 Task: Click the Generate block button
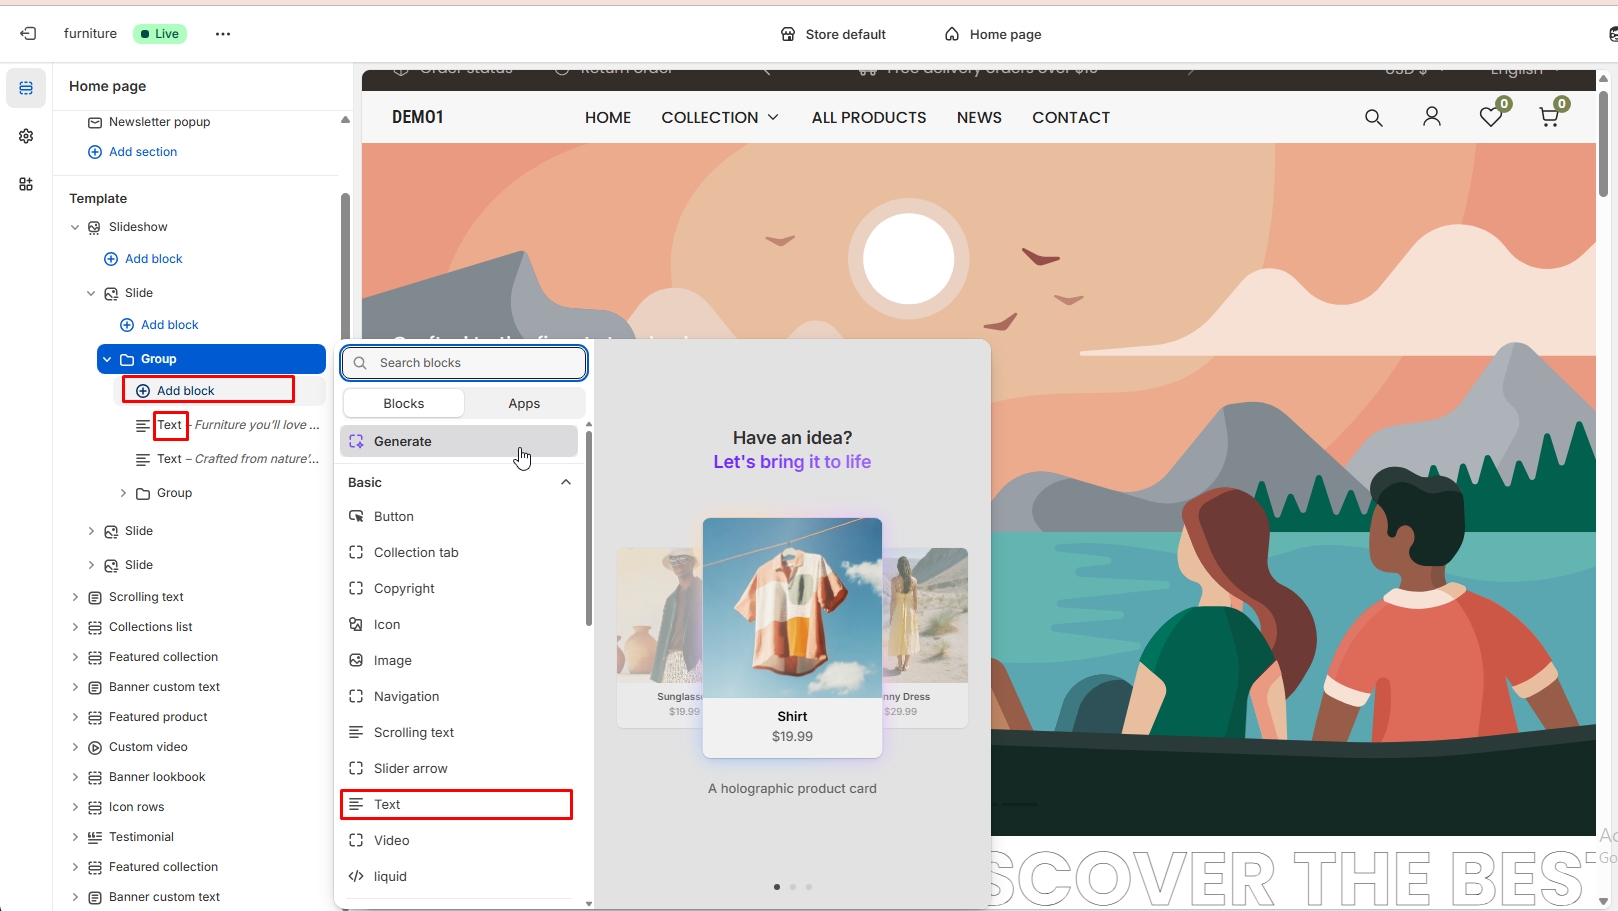point(459,441)
